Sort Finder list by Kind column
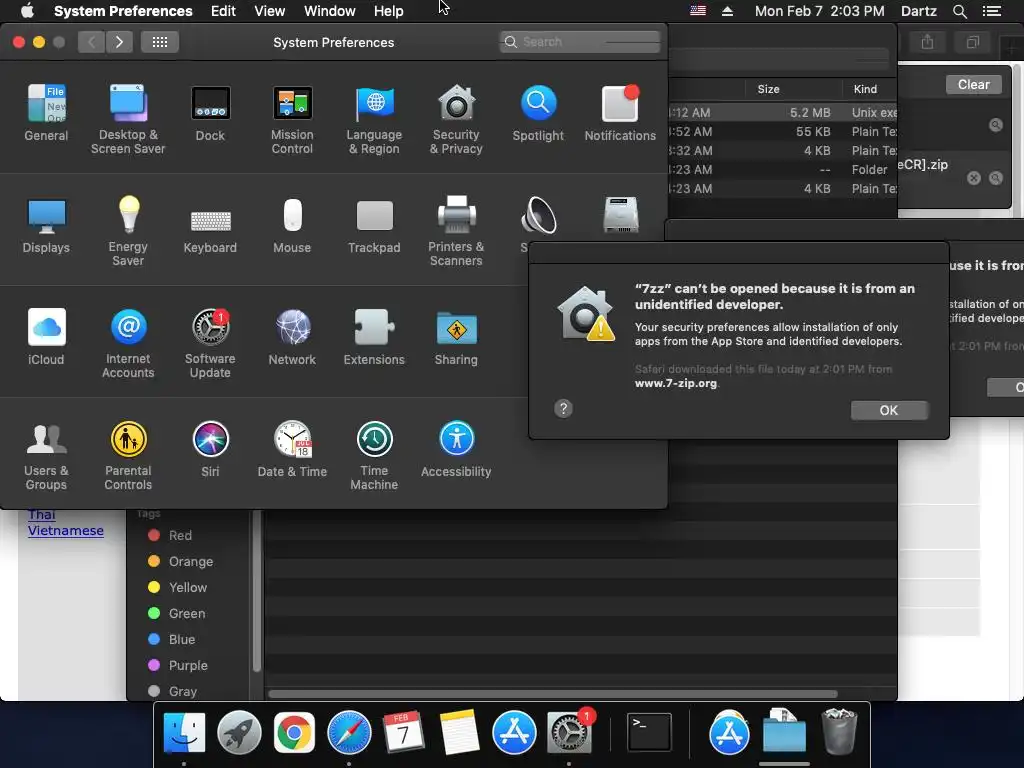Screen dimensions: 1024x768 [x=870, y=89]
